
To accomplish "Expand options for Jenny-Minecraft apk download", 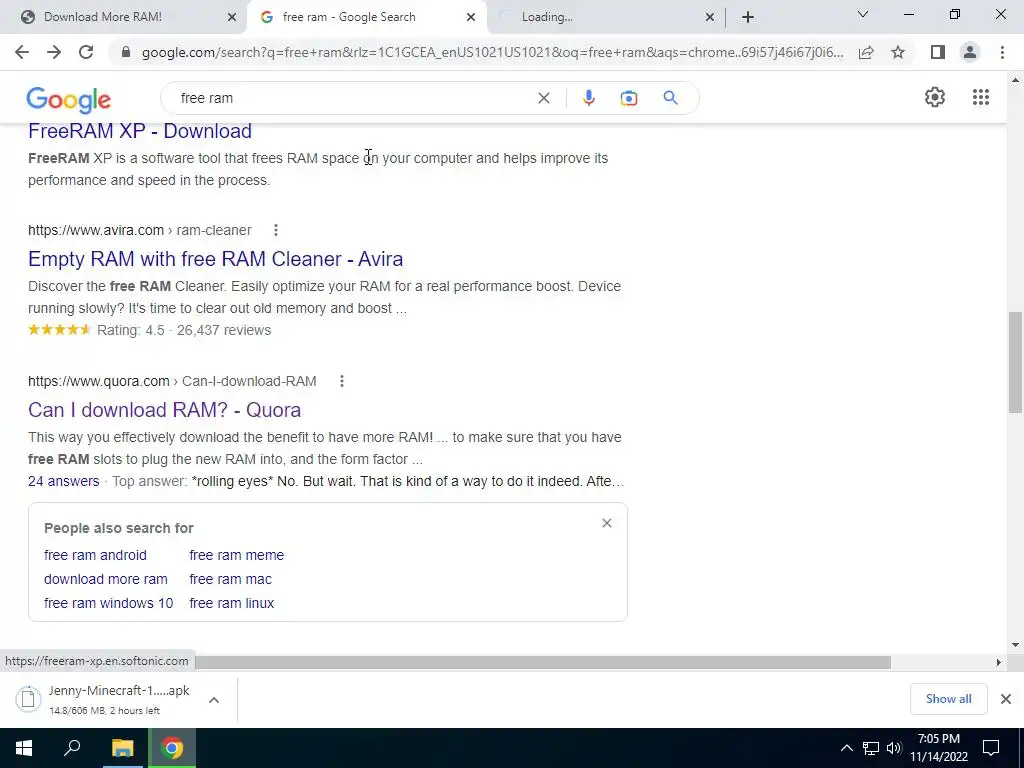I will coord(214,699).
